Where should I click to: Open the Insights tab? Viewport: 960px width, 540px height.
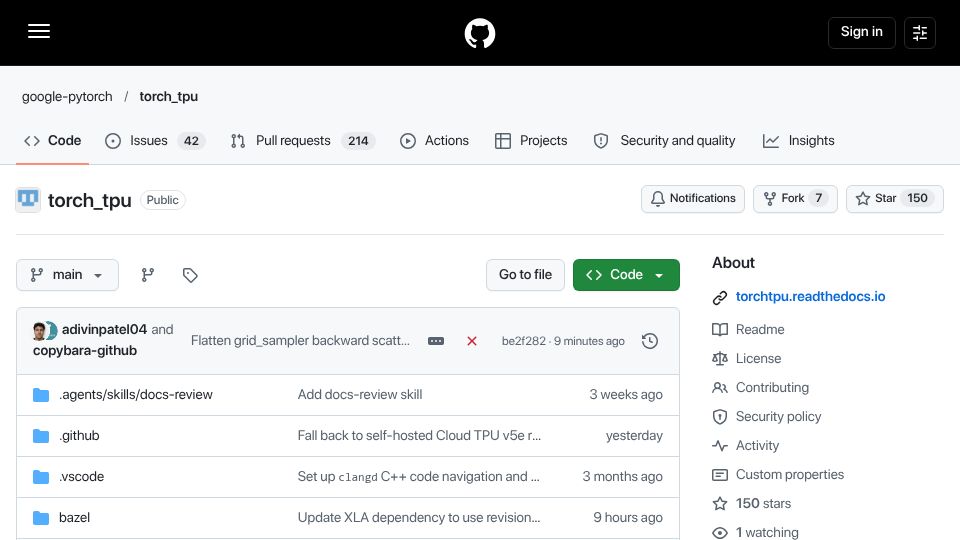(x=798, y=141)
